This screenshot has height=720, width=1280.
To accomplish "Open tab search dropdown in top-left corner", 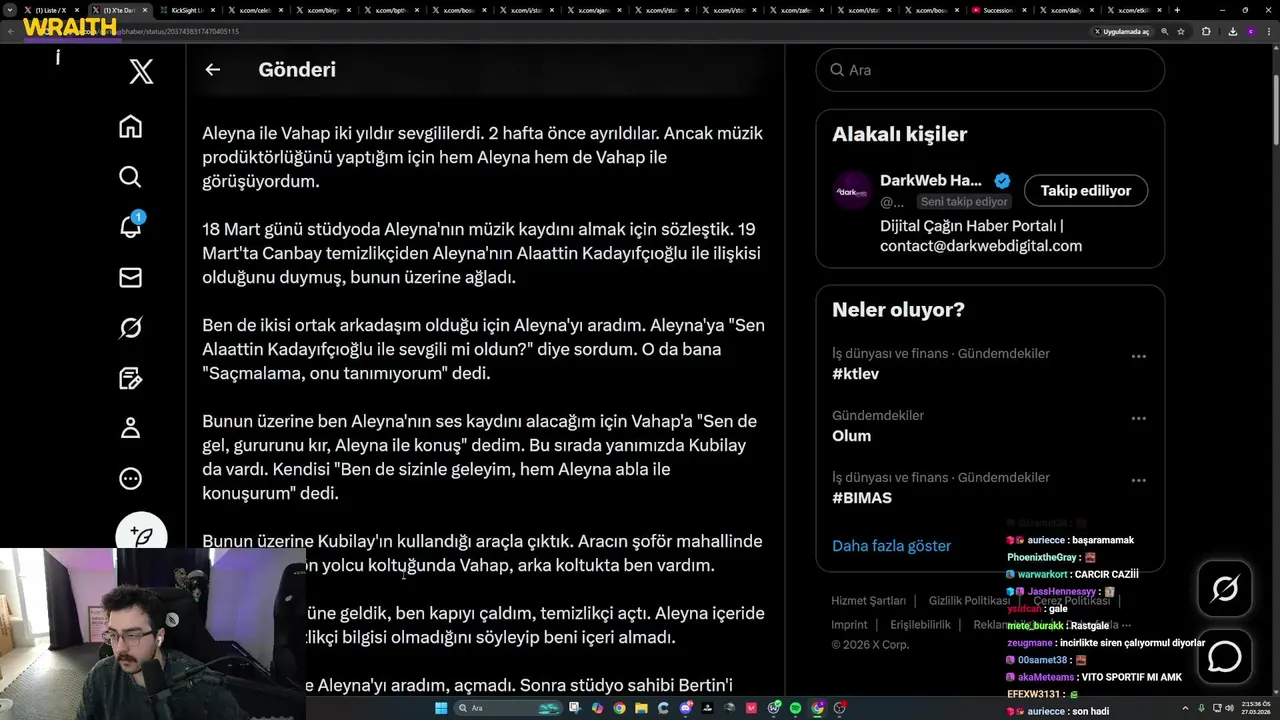I will pos(10,10).
